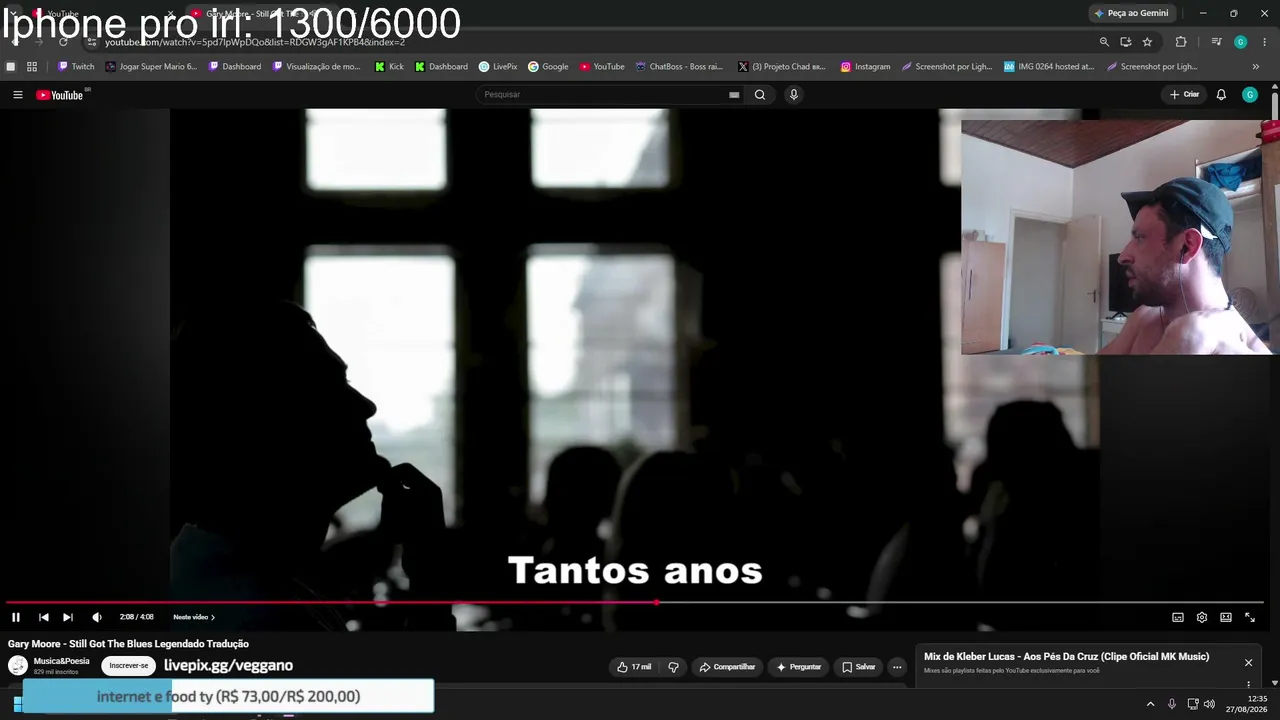Open more actions ellipsis under video
The height and width of the screenshot is (720, 1280).
click(x=897, y=667)
